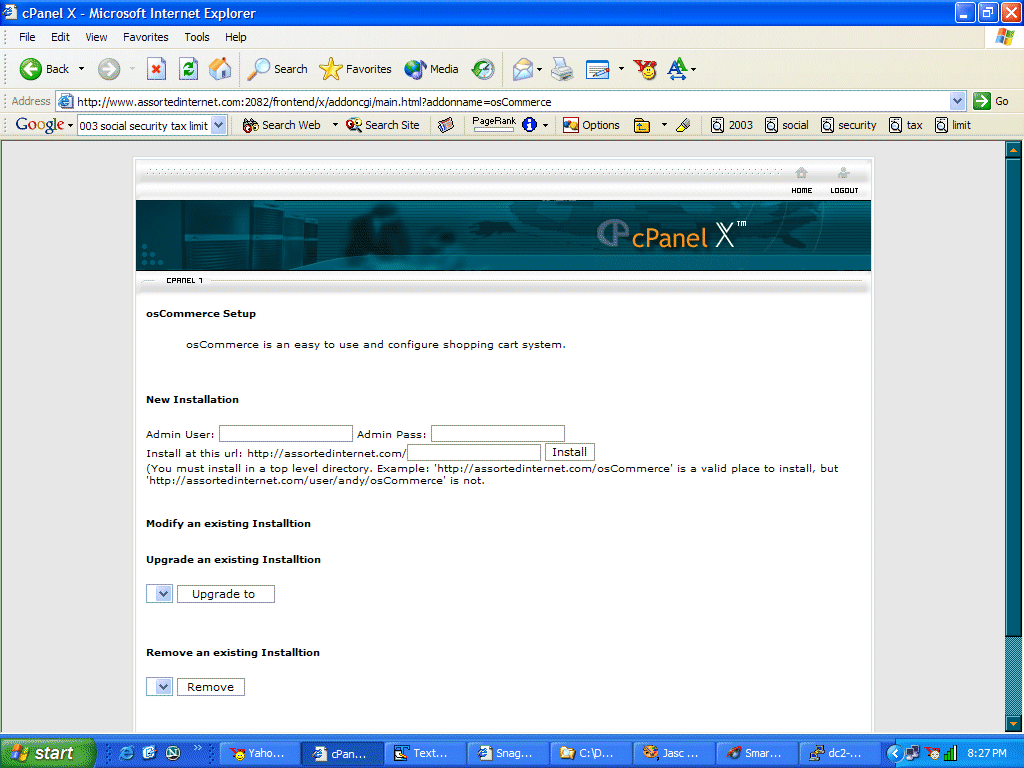Click the Windows Start button
Viewport: 1024px width, 768px height.
coord(48,753)
